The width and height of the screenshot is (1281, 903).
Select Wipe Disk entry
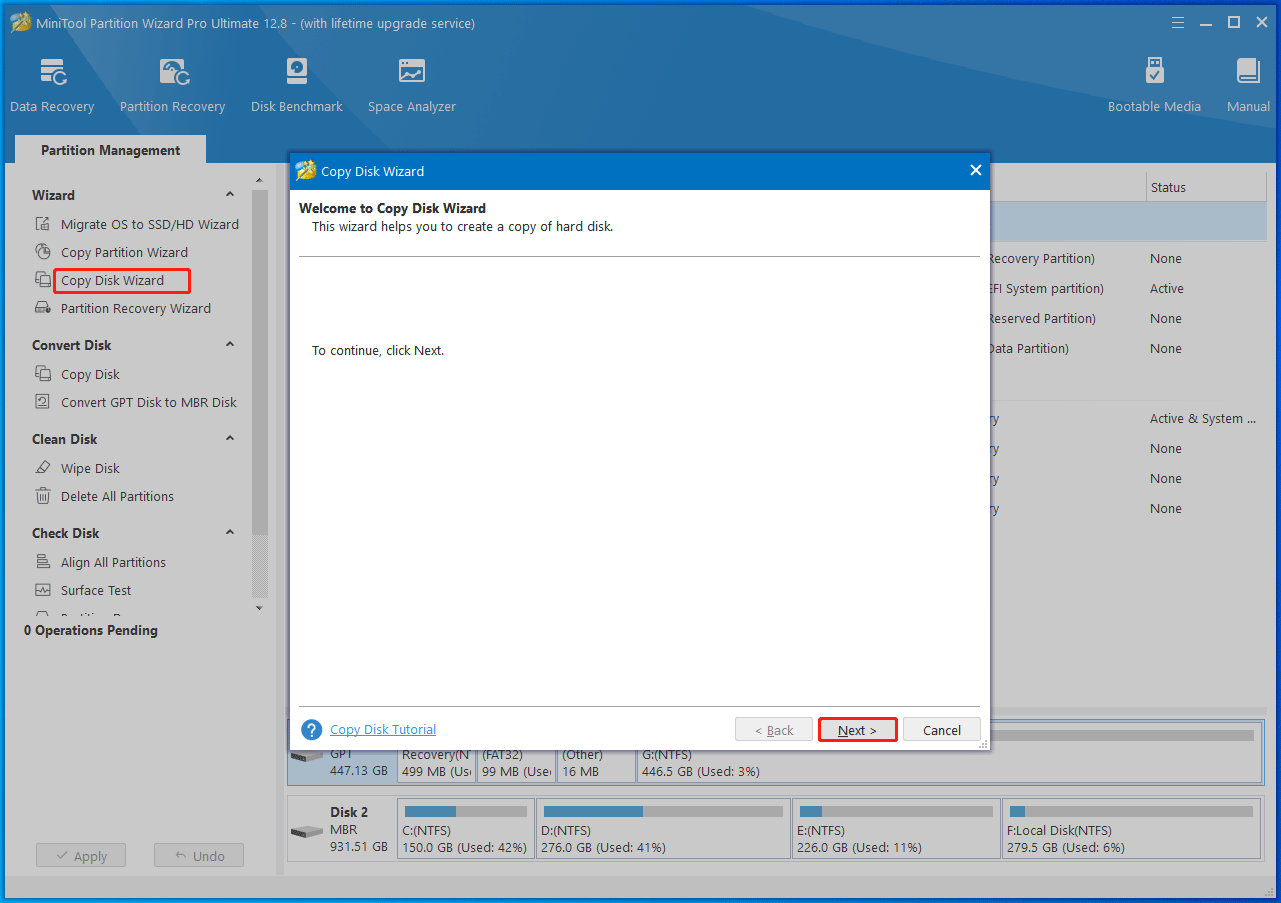tap(90, 468)
